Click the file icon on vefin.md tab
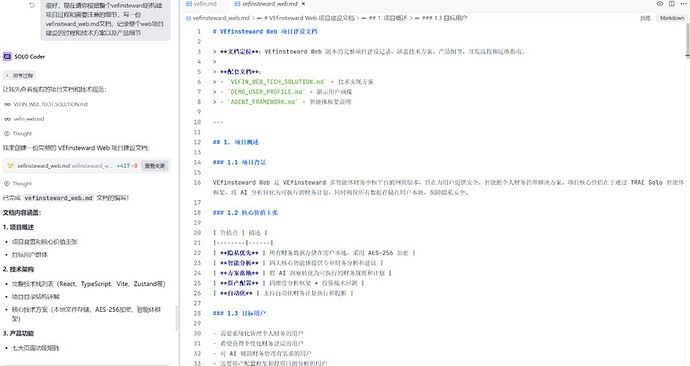Screen dimensions: 690x366 coord(189,4)
